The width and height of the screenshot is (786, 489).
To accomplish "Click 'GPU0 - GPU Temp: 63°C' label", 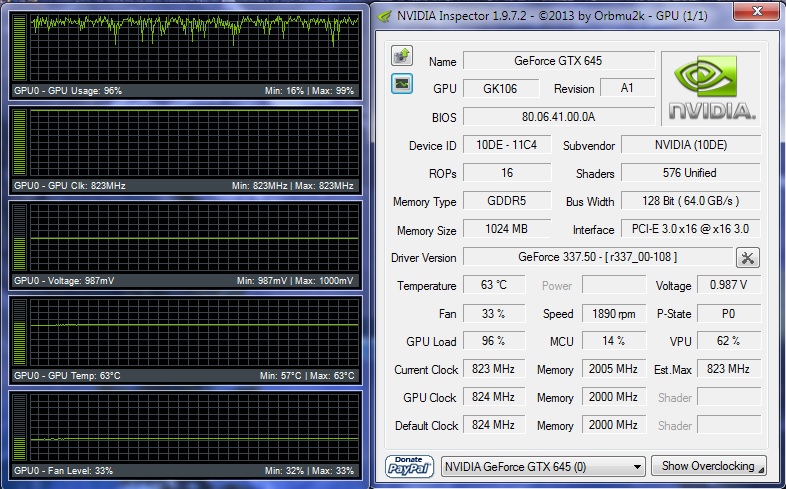I will coord(67,376).
